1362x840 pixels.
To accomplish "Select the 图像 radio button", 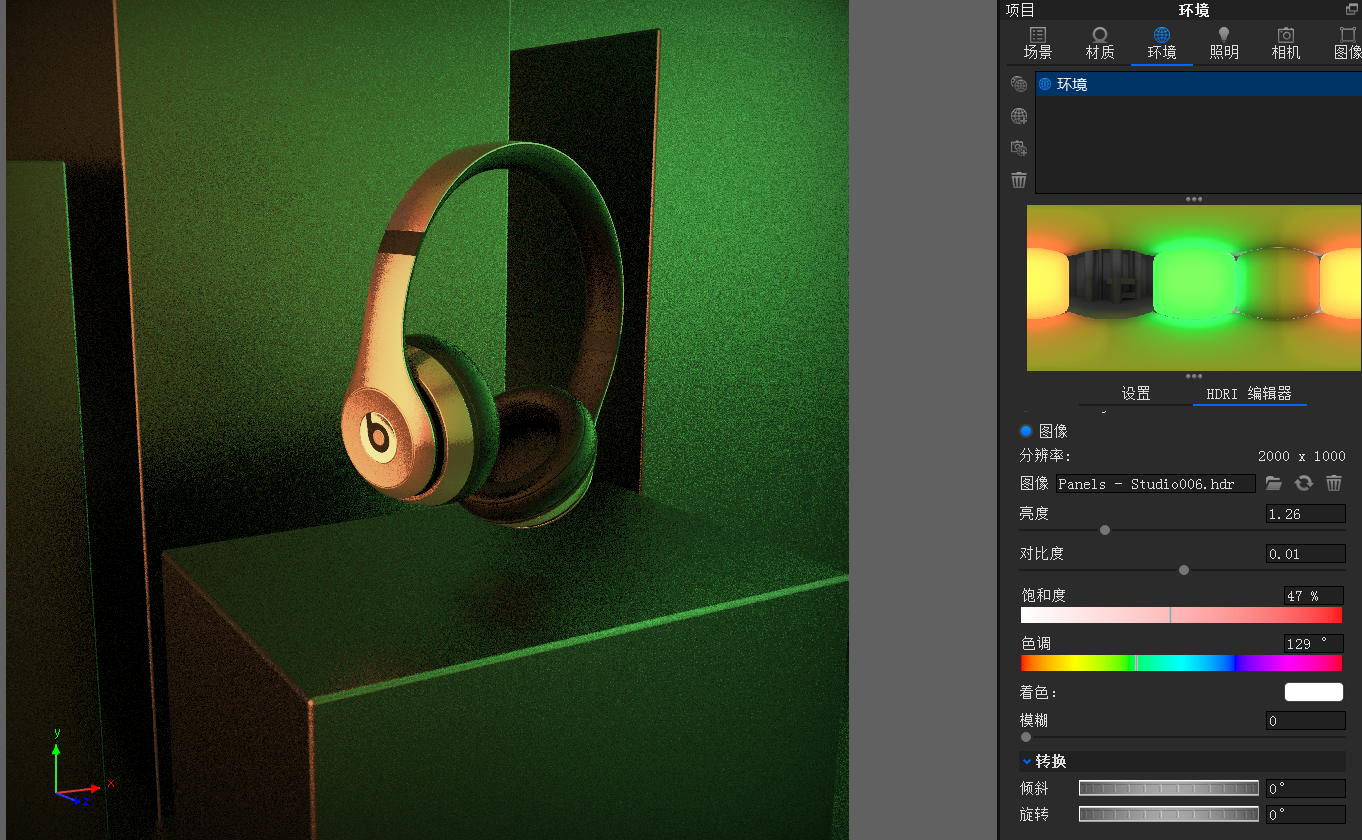I will tap(1025, 431).
